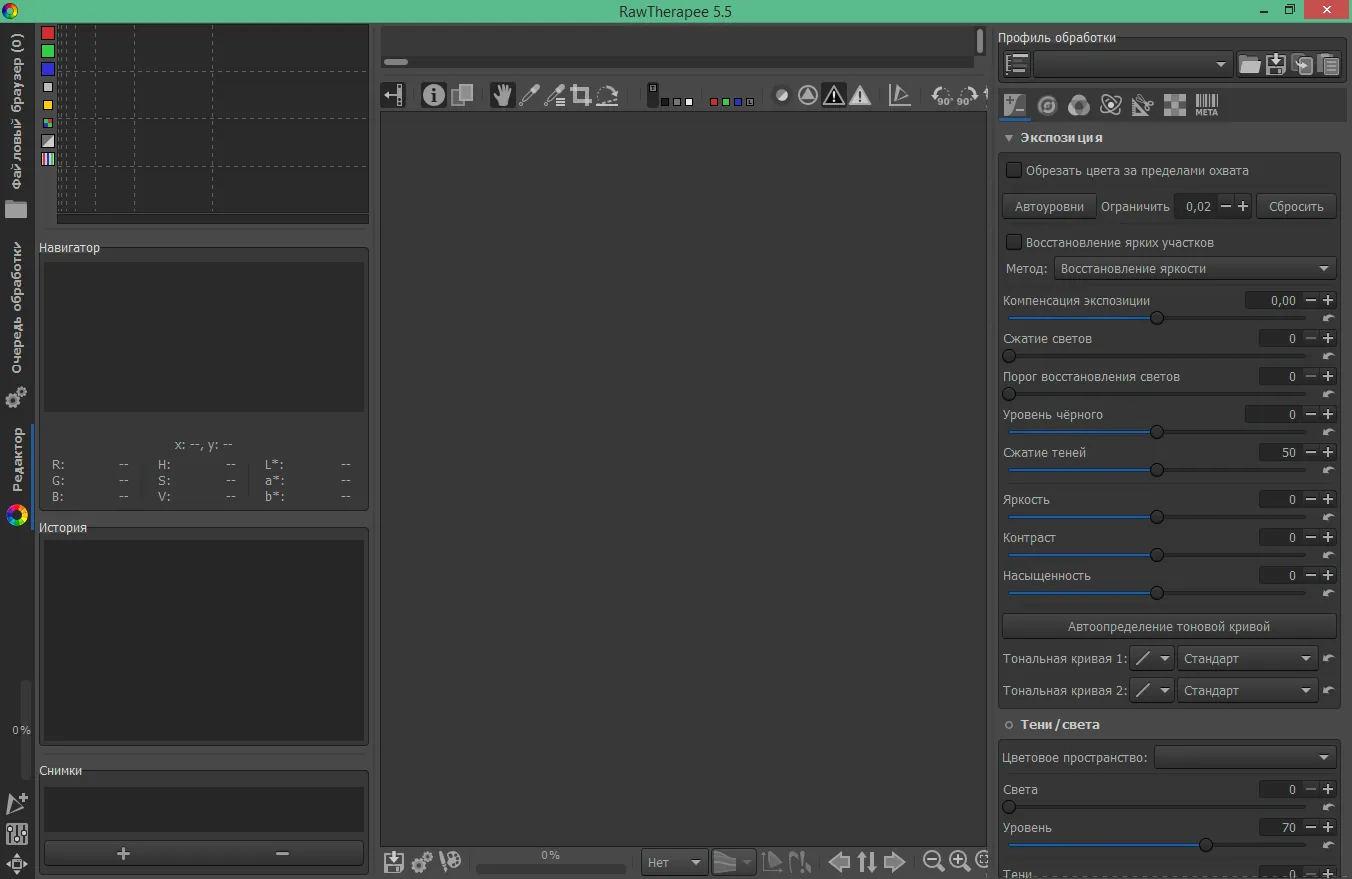Select the Crop tool in toolbar
Viewport: 1352px width, 879px height.
(581, 96)
